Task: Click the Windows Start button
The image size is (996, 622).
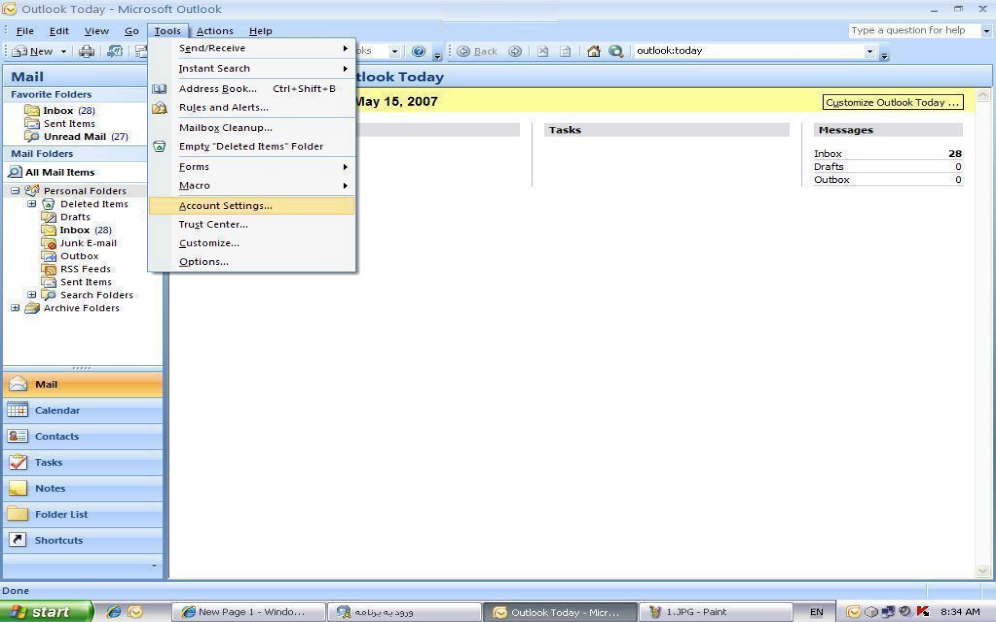Action: pos(46,612)
